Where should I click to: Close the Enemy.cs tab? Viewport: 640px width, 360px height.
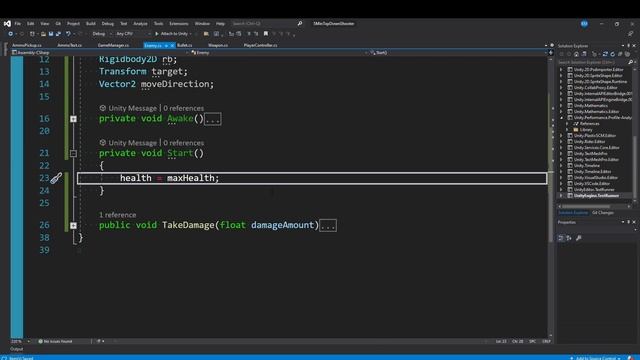point(172,45)
